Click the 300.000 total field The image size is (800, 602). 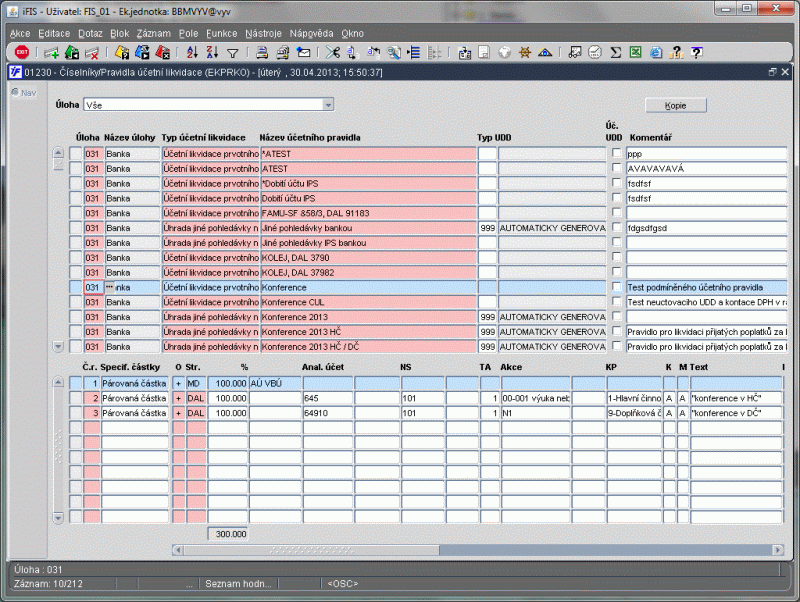tap(228, 534)
